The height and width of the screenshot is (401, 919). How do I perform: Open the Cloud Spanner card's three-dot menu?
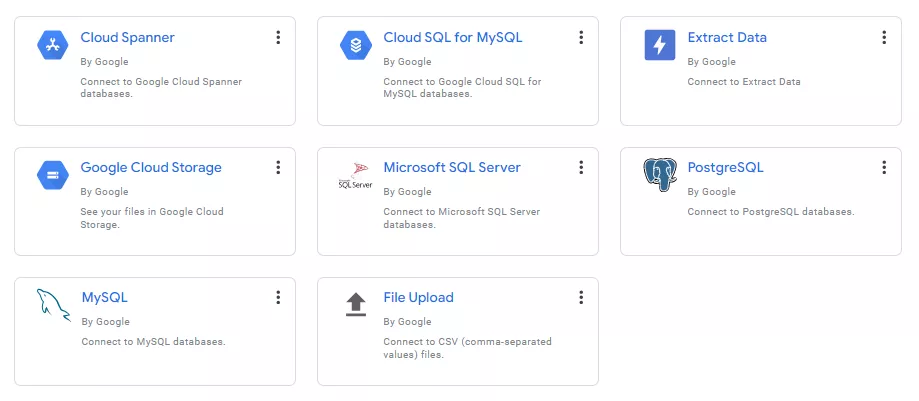click(278, 38)
